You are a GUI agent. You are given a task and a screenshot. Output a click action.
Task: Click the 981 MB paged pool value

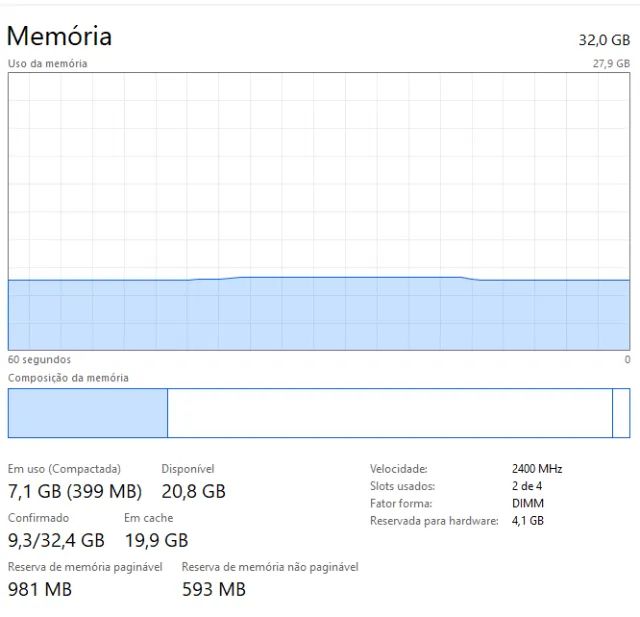coord(40,590)
